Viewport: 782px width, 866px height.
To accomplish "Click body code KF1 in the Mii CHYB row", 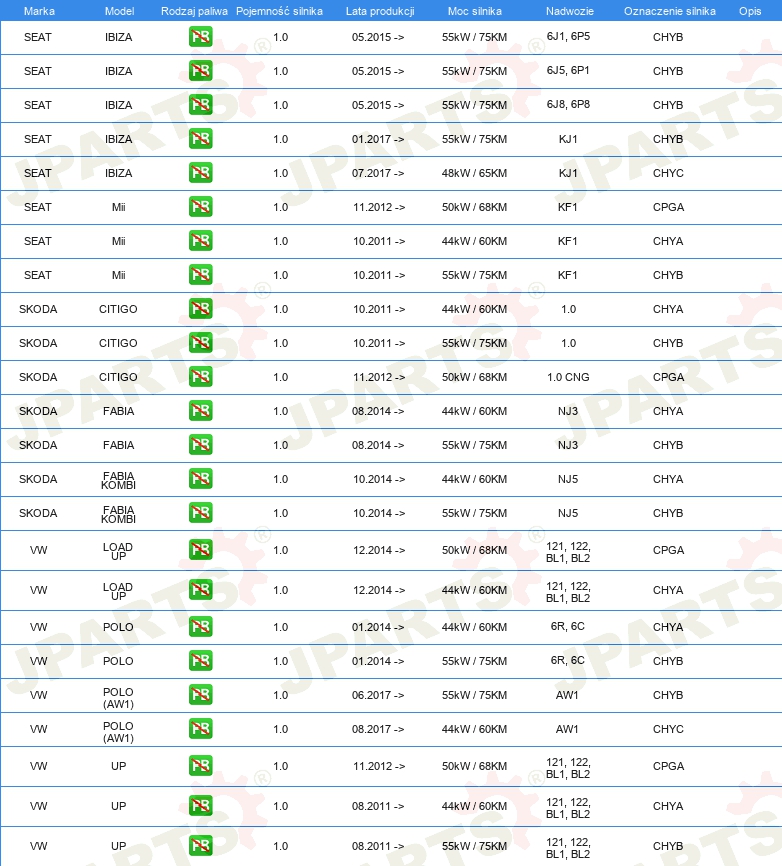I will click(x=568, y=274).
